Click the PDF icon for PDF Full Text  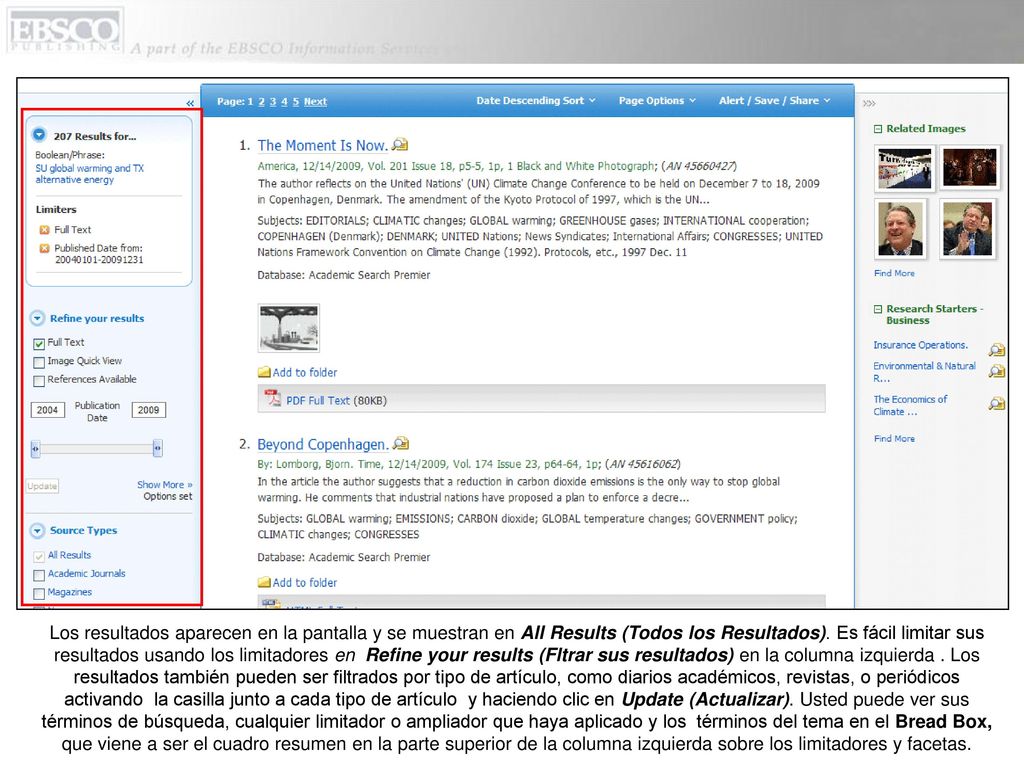point(272,398)
